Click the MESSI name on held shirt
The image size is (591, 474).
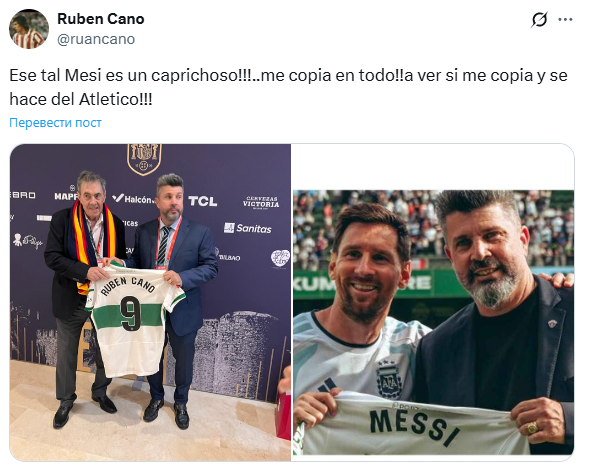[414, 427]
